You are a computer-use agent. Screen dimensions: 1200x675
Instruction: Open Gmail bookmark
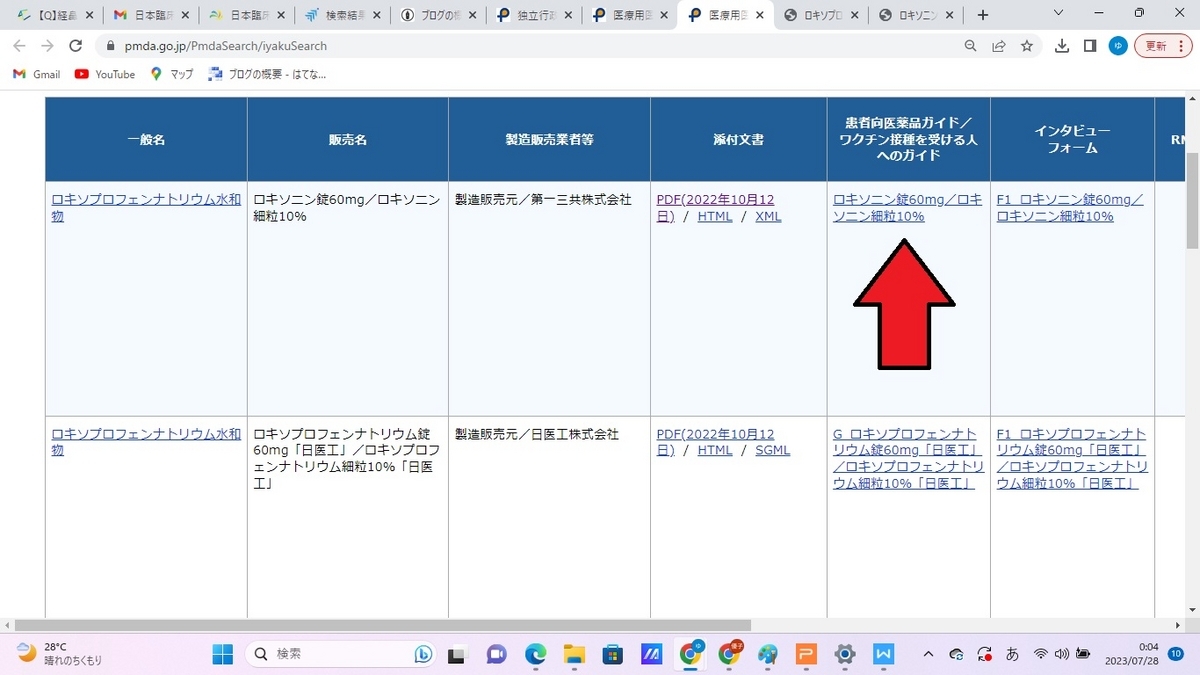(x=37, y=74)
